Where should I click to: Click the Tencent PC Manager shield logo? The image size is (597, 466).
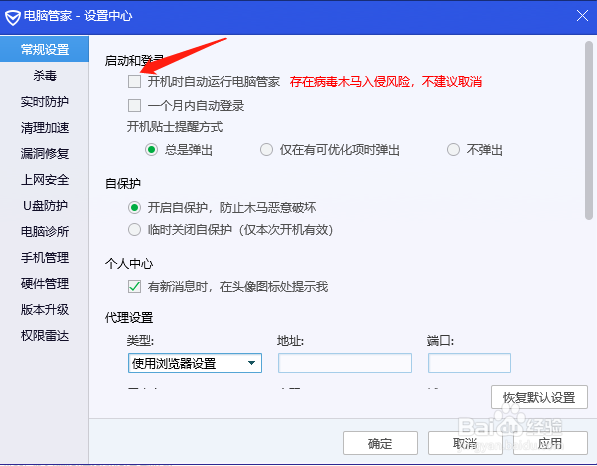(x=13, y=17)
